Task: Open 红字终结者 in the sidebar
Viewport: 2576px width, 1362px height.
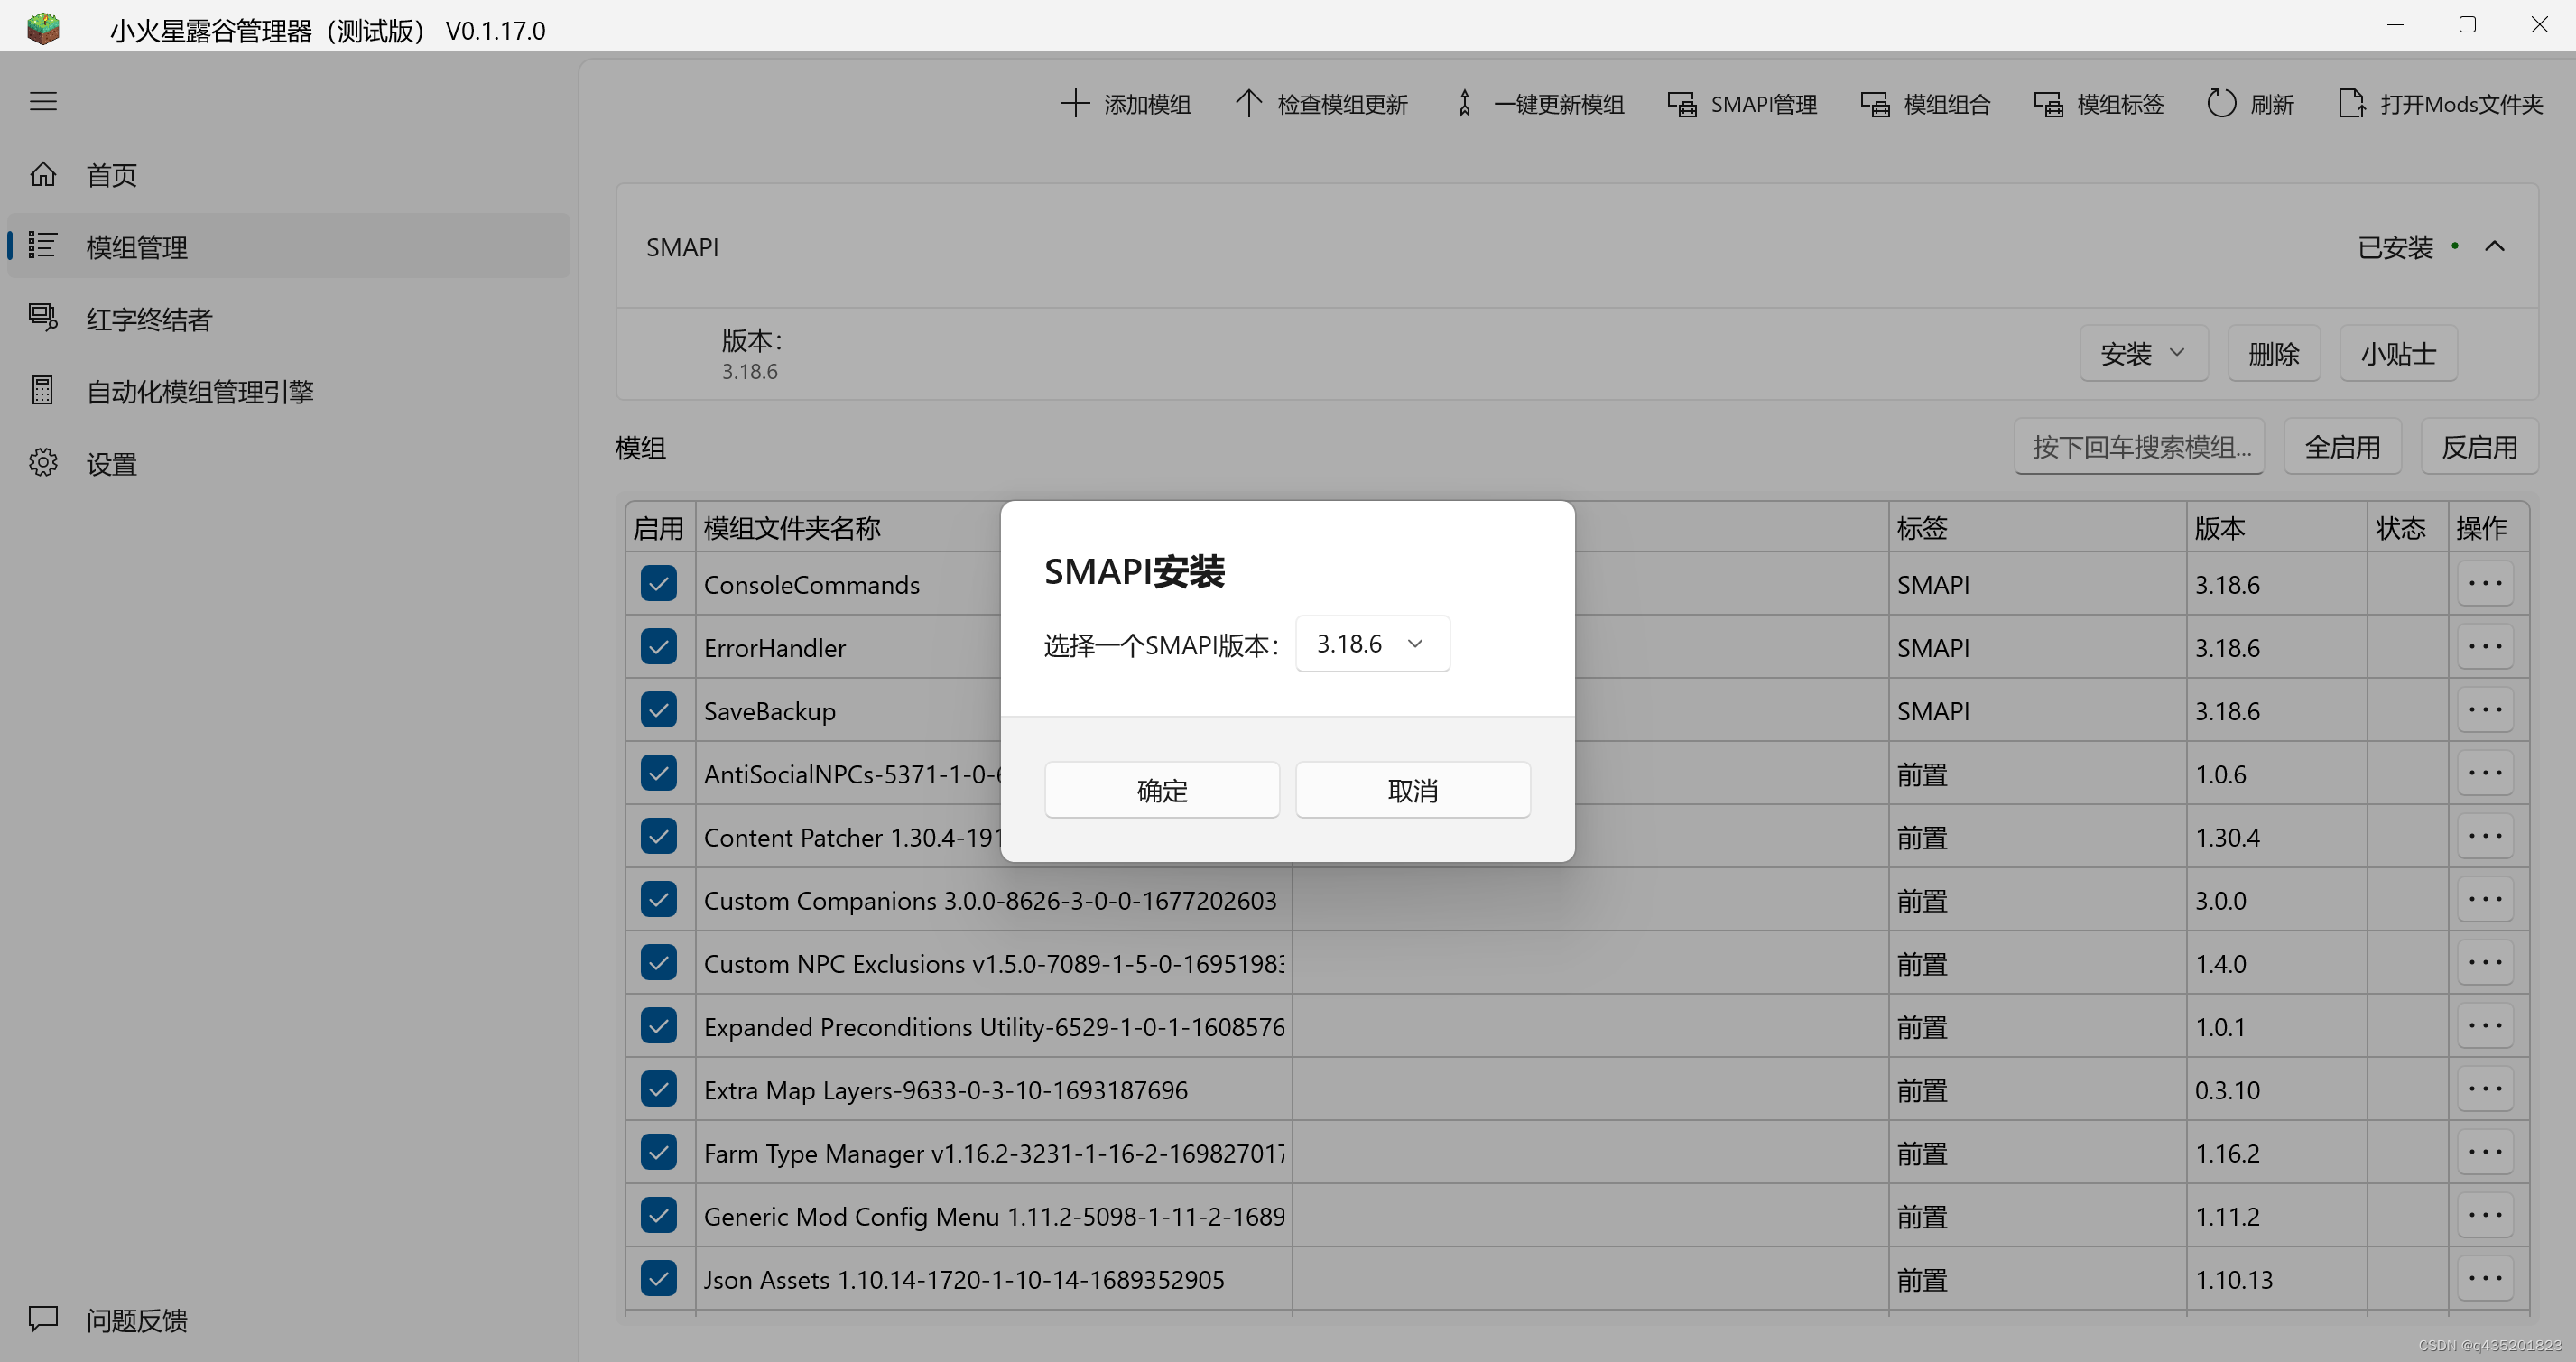Action: tap(288, 318)
